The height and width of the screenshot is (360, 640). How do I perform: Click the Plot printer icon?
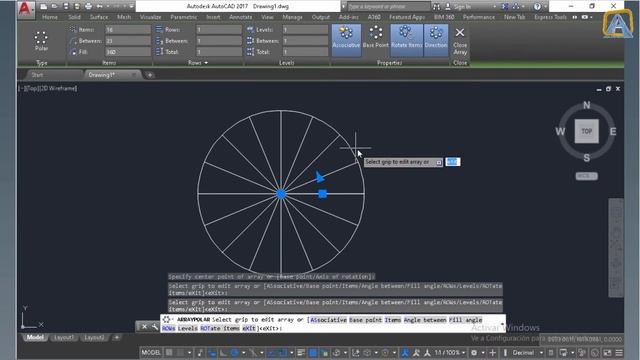[x=88, y=7]
